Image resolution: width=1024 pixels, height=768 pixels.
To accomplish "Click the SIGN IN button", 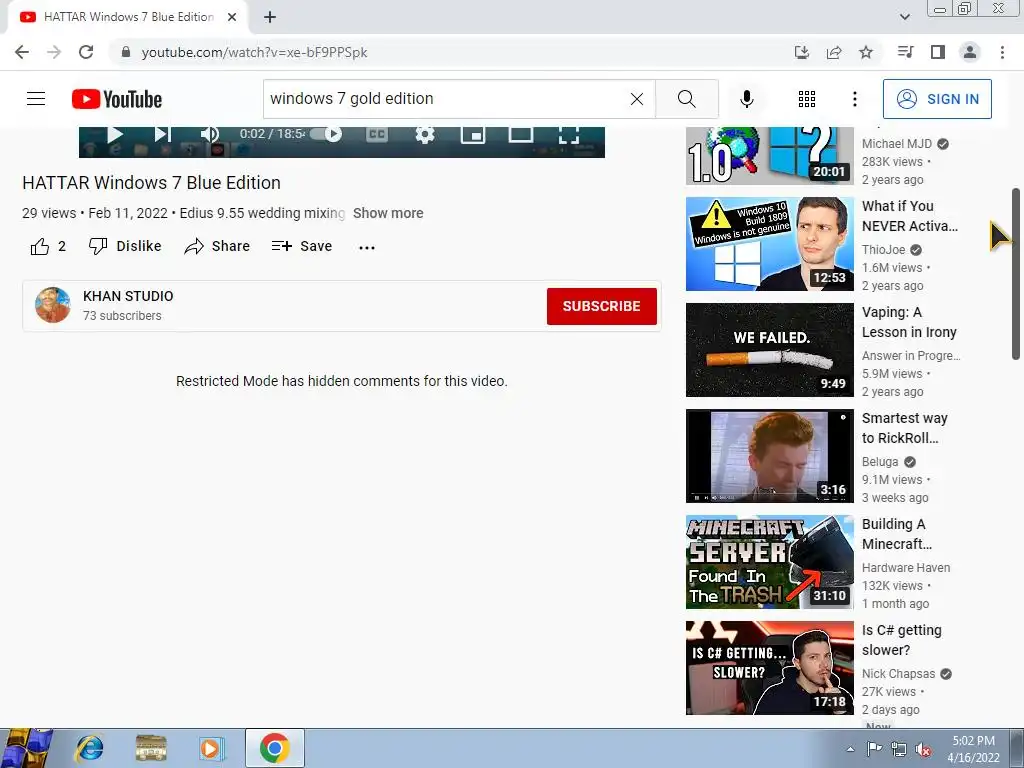I will [937, 99].
